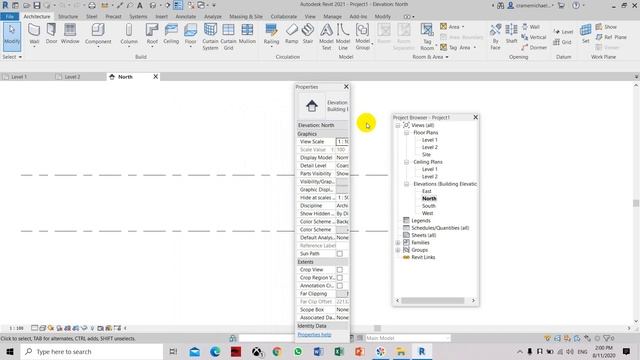The height and width of the screenshot is (360, 640).
Task: Click the Project Browser horizontal scrollbar
Action: [x=433, y=301]
